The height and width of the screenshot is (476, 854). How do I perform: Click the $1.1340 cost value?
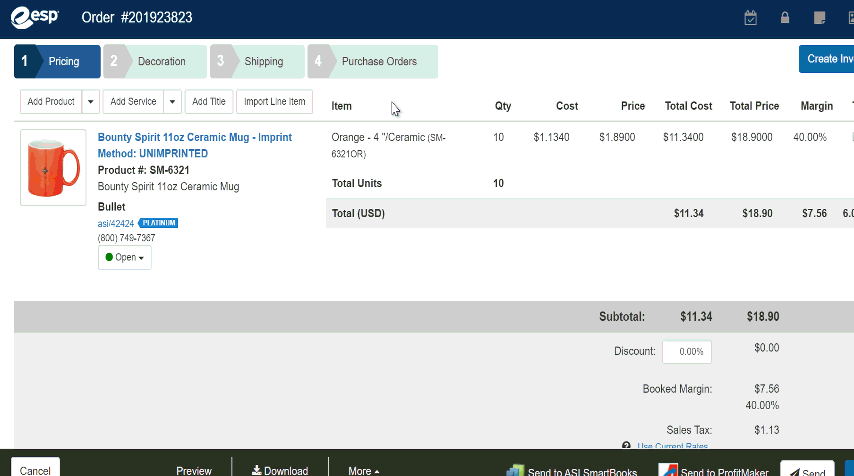551,137
